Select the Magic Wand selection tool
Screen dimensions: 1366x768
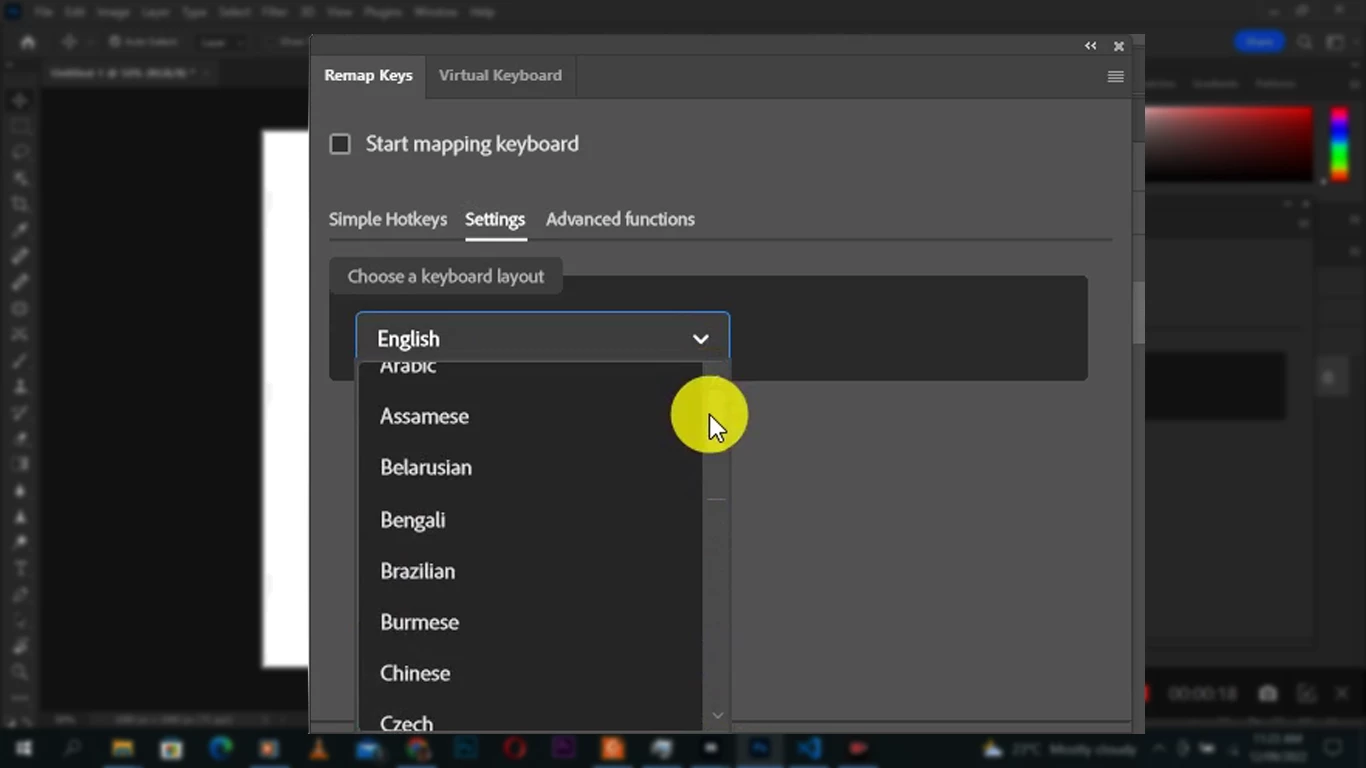pyautogui.click(x=20, y=179)
